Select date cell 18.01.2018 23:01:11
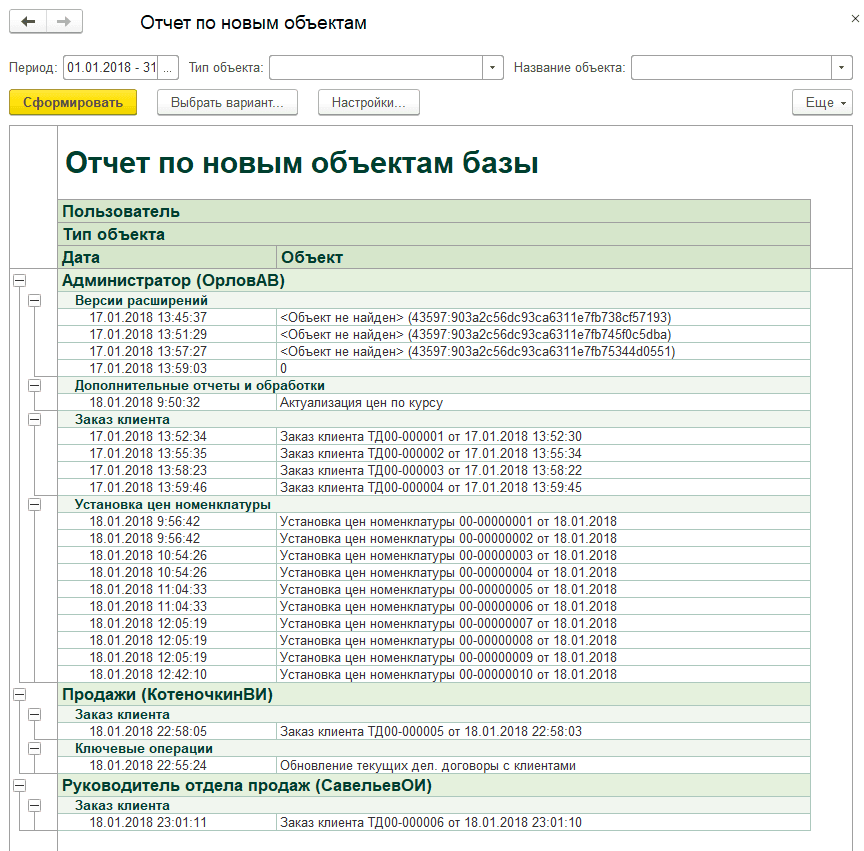 point(167,822)
